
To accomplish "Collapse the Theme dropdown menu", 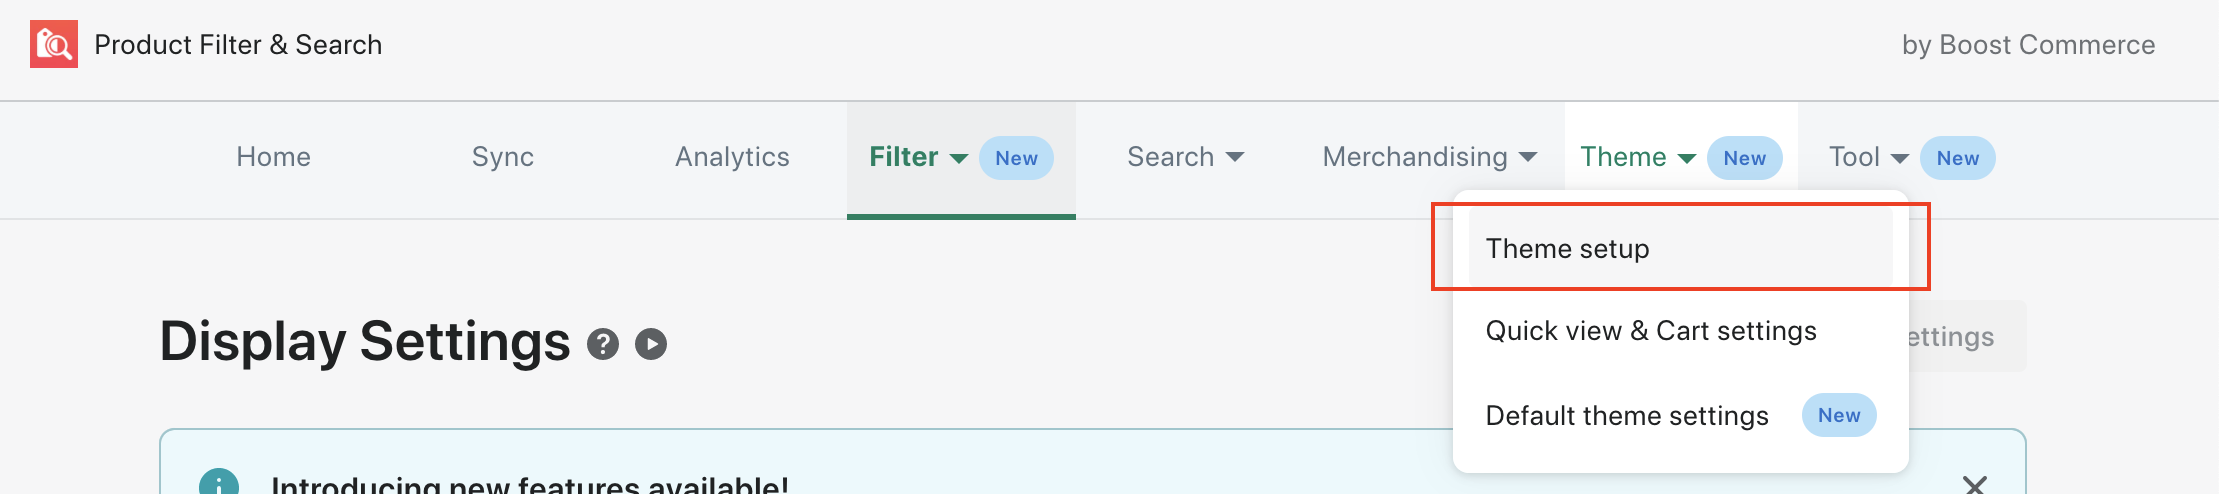I will click(x=1637, y=157).
